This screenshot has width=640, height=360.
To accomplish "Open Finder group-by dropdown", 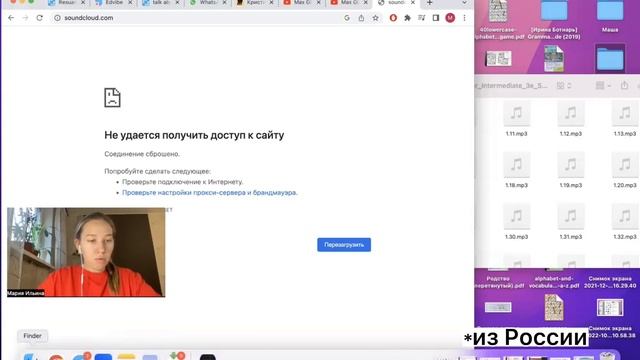I will coord(603,86).
